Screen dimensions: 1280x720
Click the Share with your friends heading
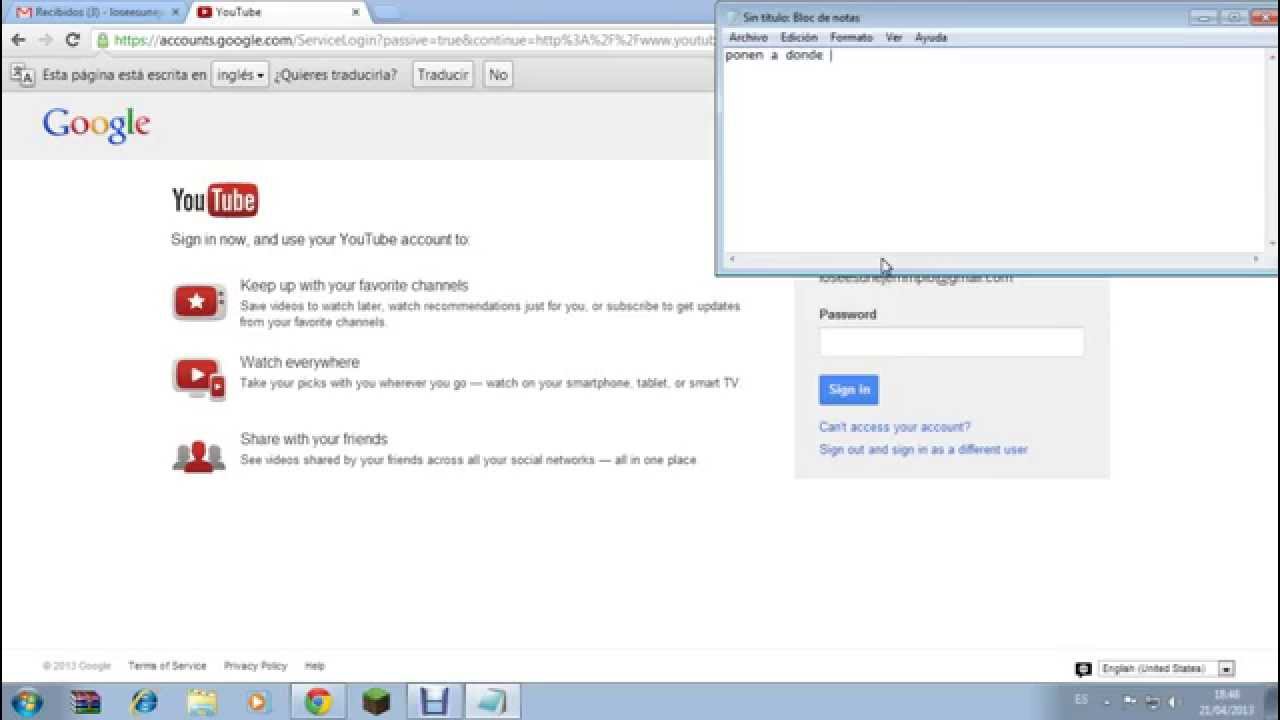tap(313, 439)
